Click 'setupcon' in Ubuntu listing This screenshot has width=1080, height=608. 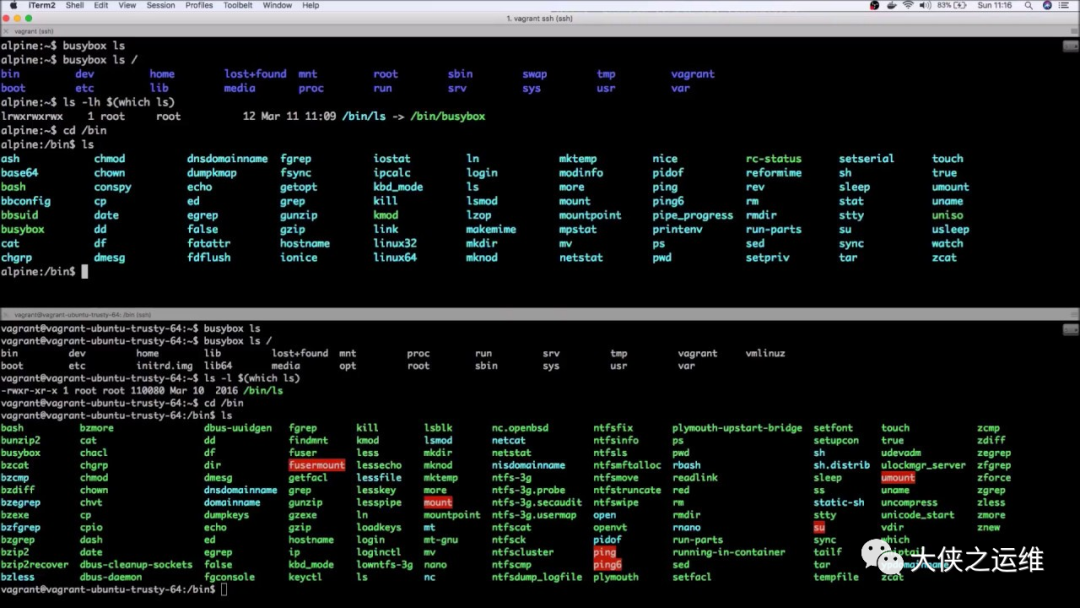pos(836,441)
